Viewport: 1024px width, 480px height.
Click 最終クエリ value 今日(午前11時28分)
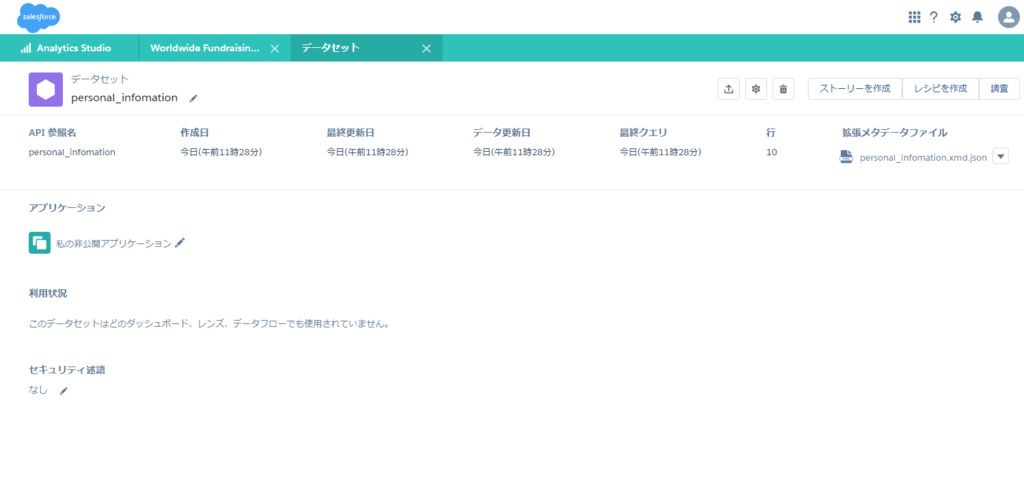pos(660,152)
